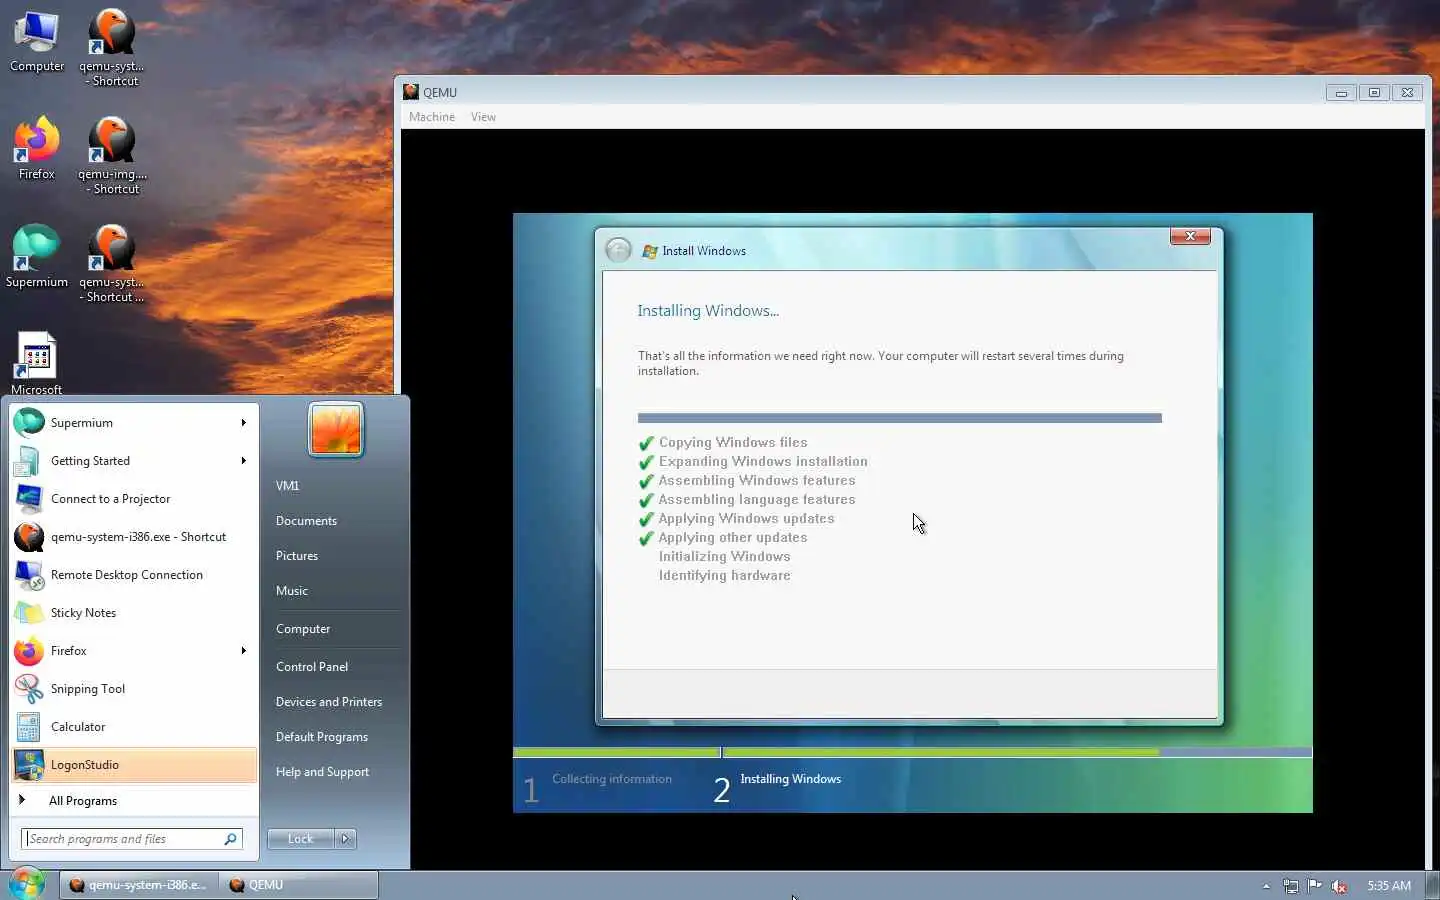Click the Windows Start orb
Image resolution: width=1440 pixels, height=900 pixels.
click(x=27, y=884)
